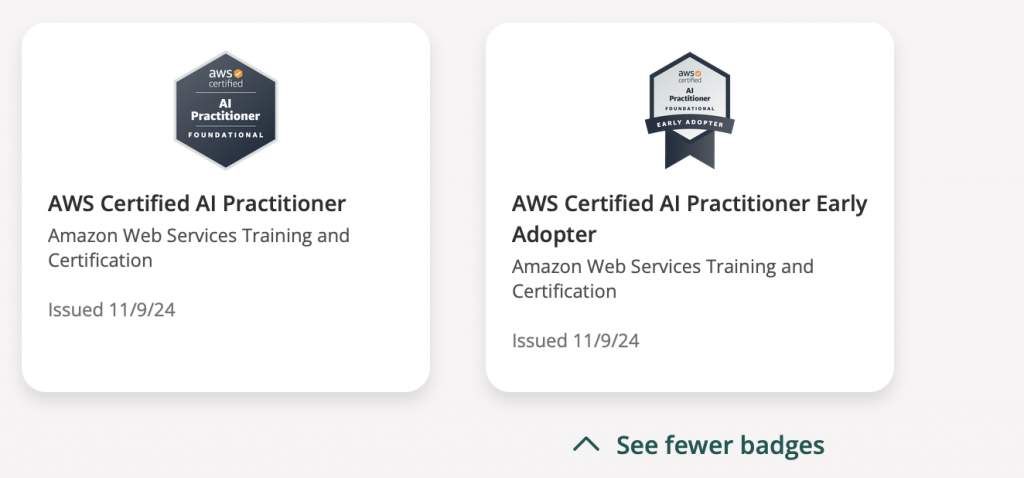This screenshot has width=1024, height=478.
Task: Click the word Adopter in the right card title
Action: click(x=554, y=235)
